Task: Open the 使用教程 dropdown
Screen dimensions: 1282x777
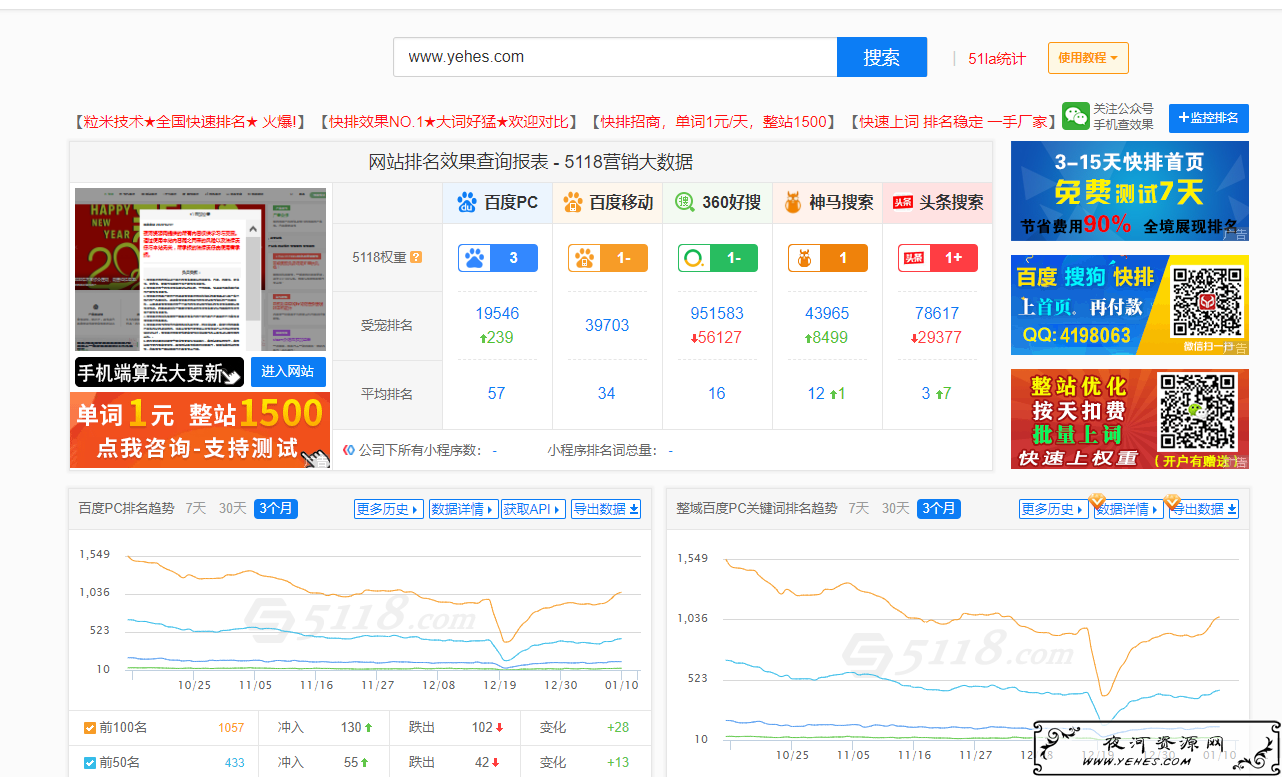Action: (x=1088, y=58)
